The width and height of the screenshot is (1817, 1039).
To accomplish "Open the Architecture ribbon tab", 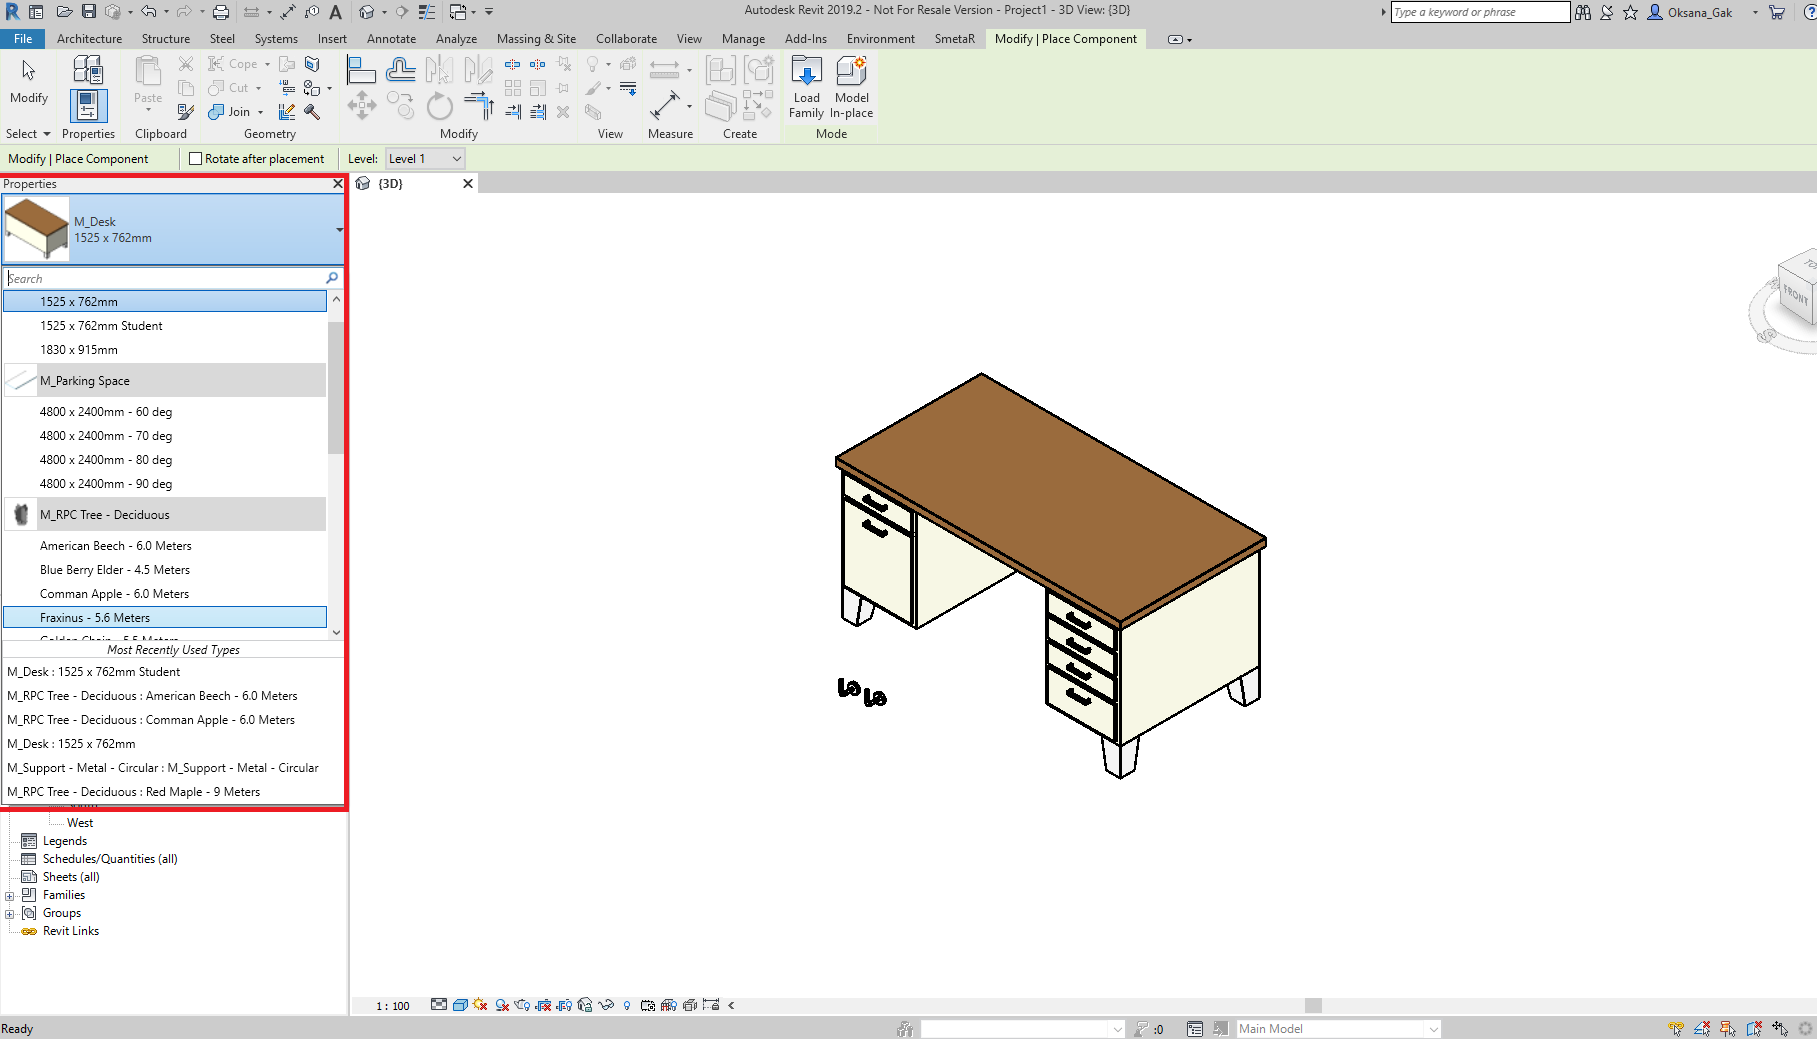I will coord(89,39).
